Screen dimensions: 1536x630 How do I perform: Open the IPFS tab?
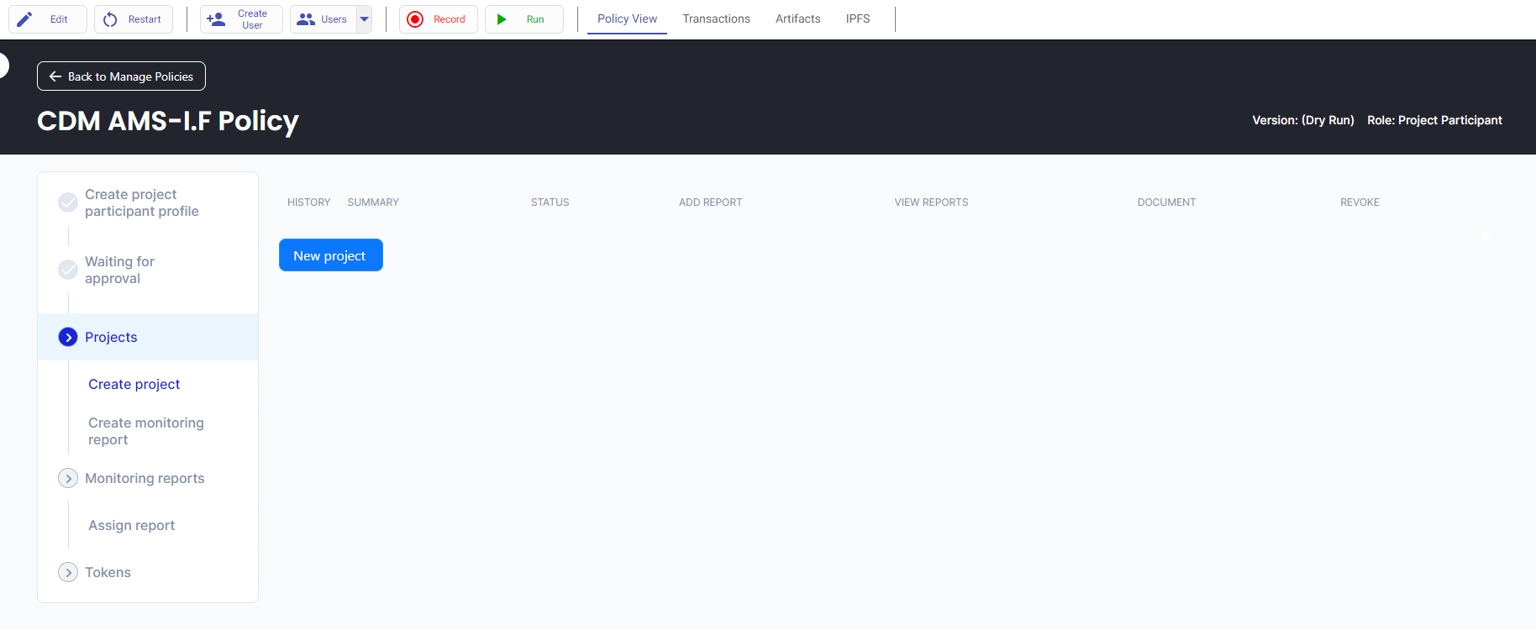click(x=857, y=19)
